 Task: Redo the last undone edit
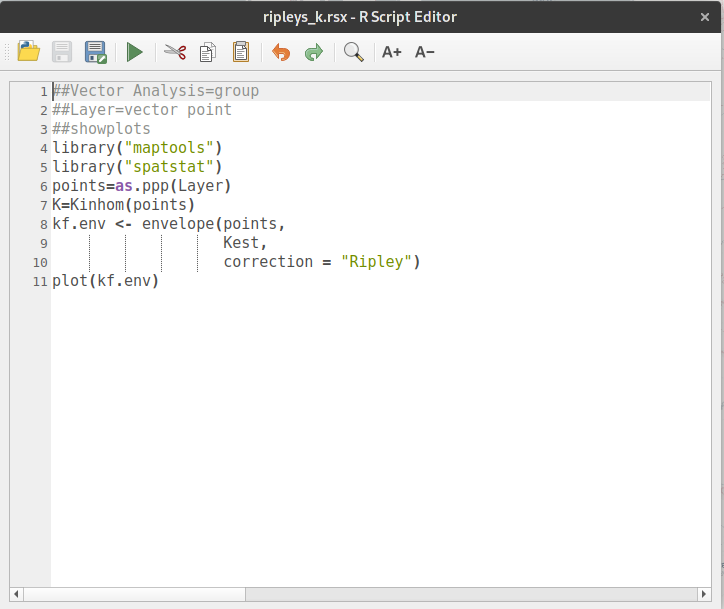pos(314,52)
